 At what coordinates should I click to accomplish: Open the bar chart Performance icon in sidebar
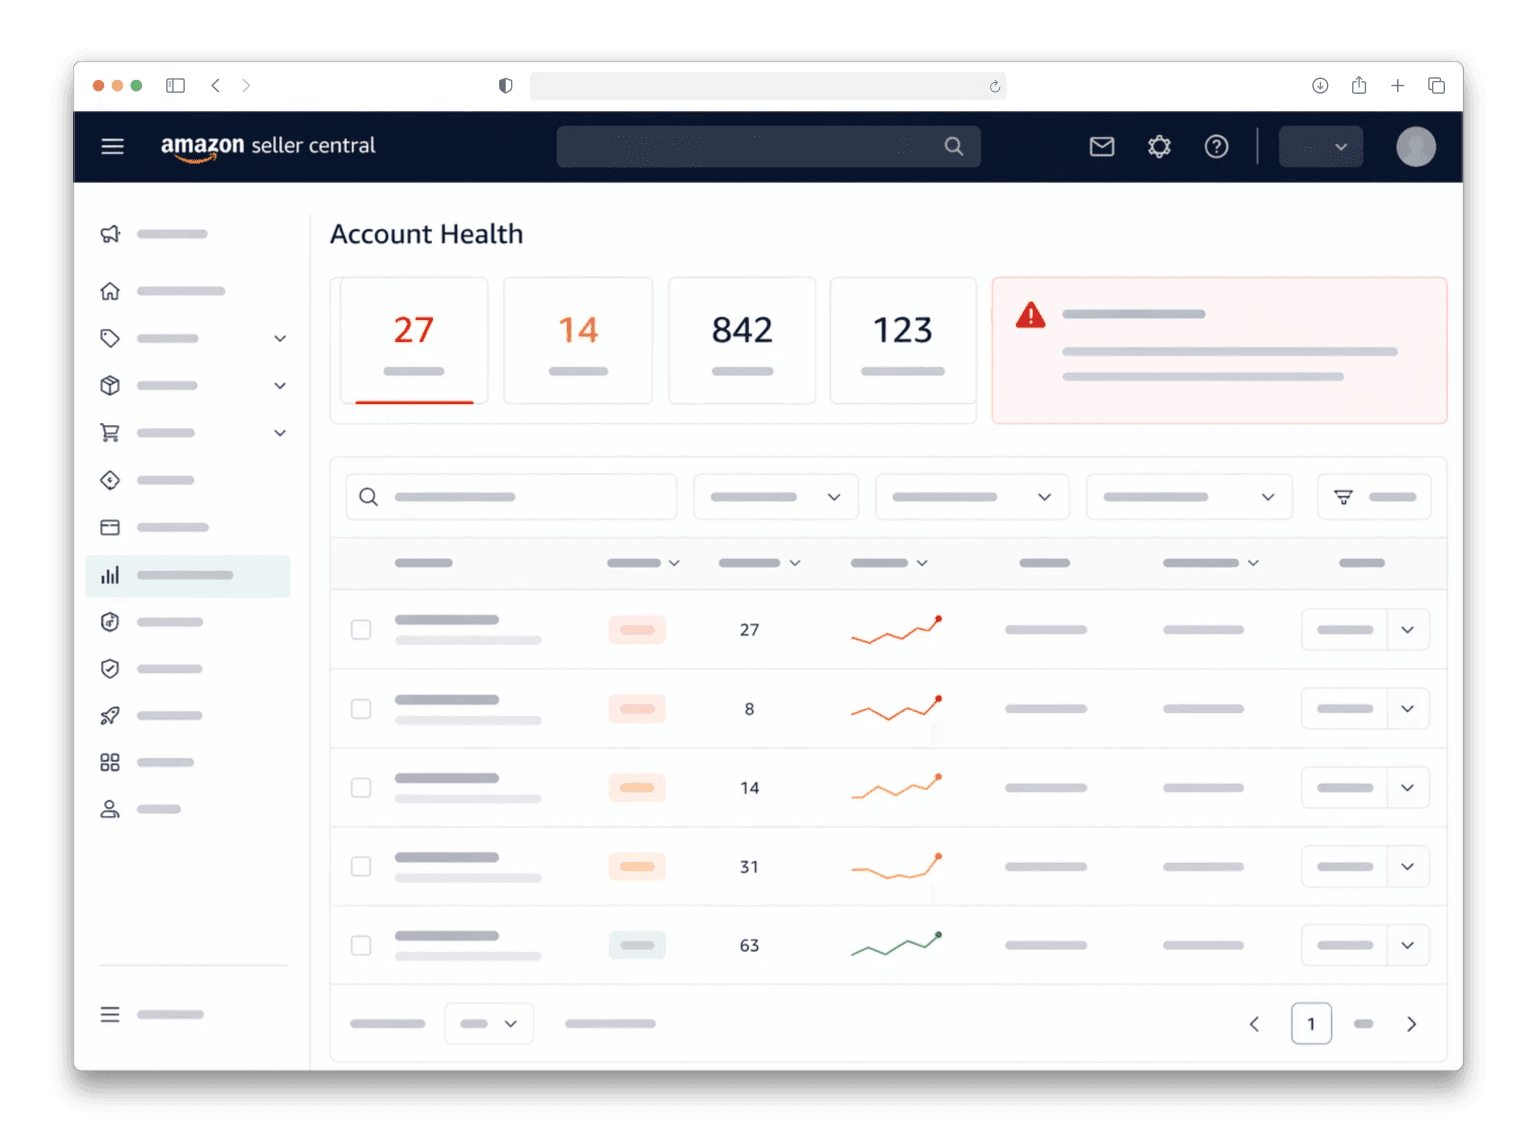[110, 575]
